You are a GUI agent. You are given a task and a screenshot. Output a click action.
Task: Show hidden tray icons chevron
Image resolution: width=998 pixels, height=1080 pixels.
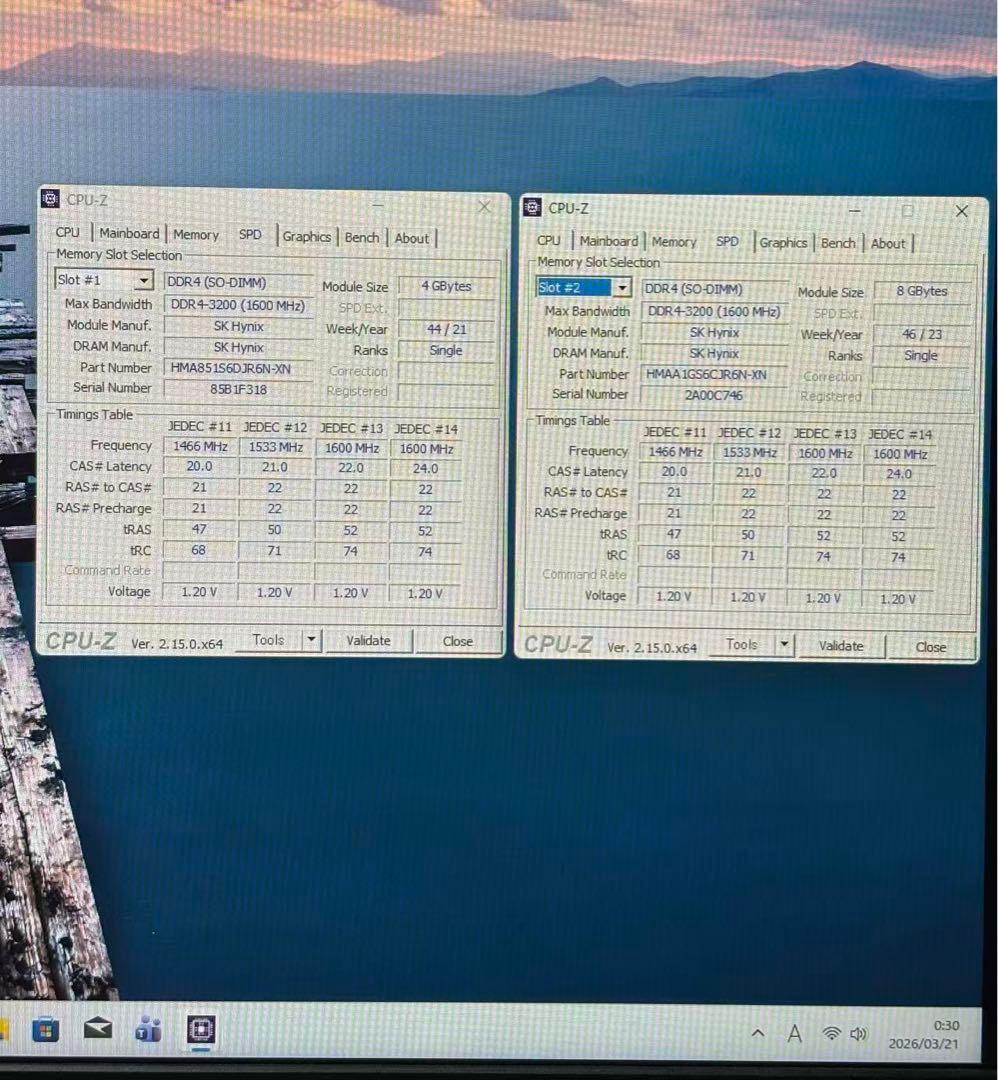758,1033
